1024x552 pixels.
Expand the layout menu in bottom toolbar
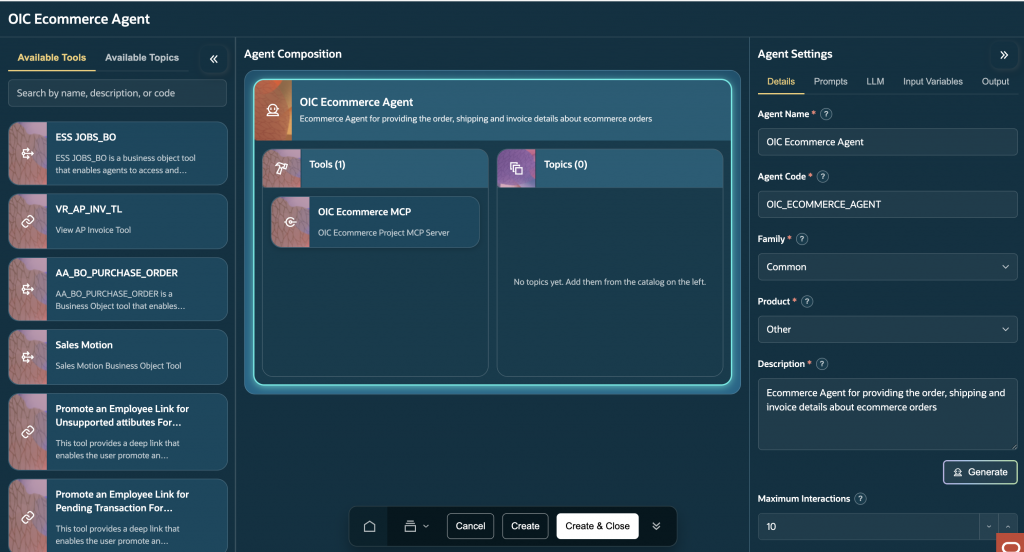pyautogui.click(x=416, y=526)
